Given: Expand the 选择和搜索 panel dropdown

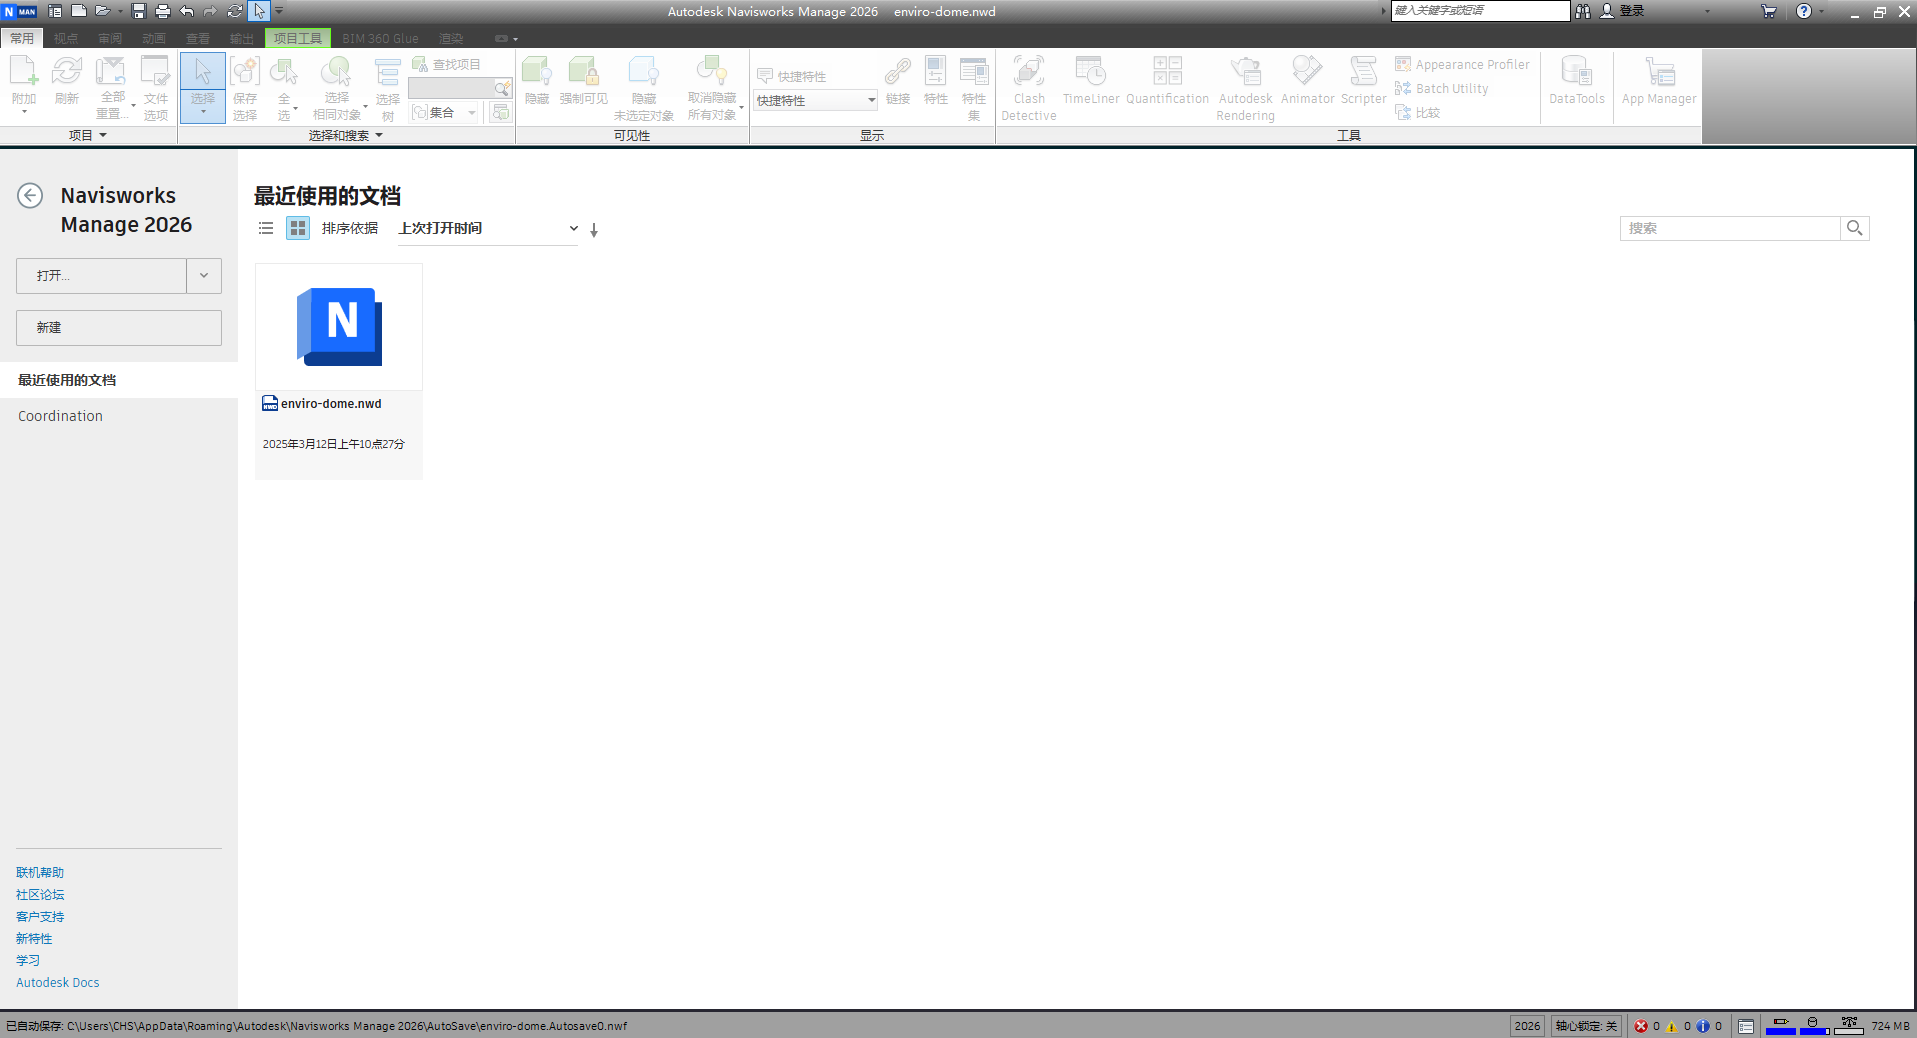Looking at the screenshot, I should (x=346, y=135).
